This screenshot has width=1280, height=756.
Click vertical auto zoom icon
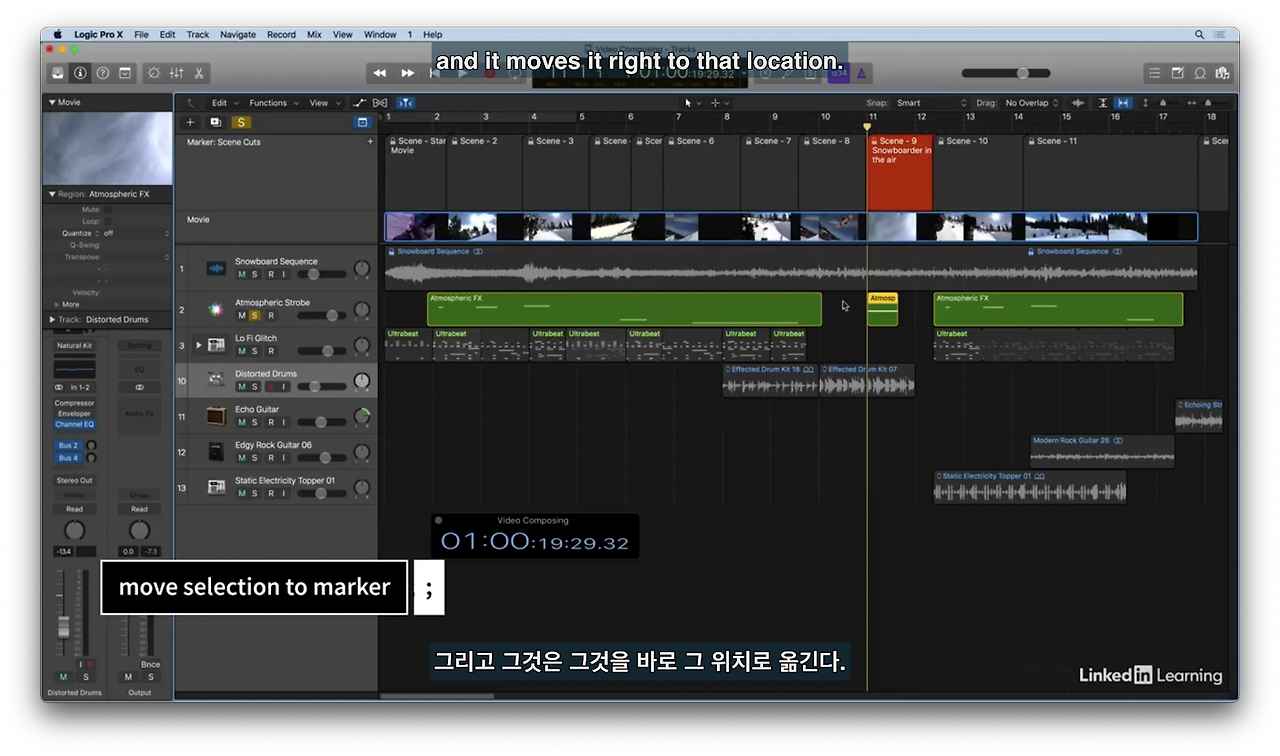[1104, 103]
